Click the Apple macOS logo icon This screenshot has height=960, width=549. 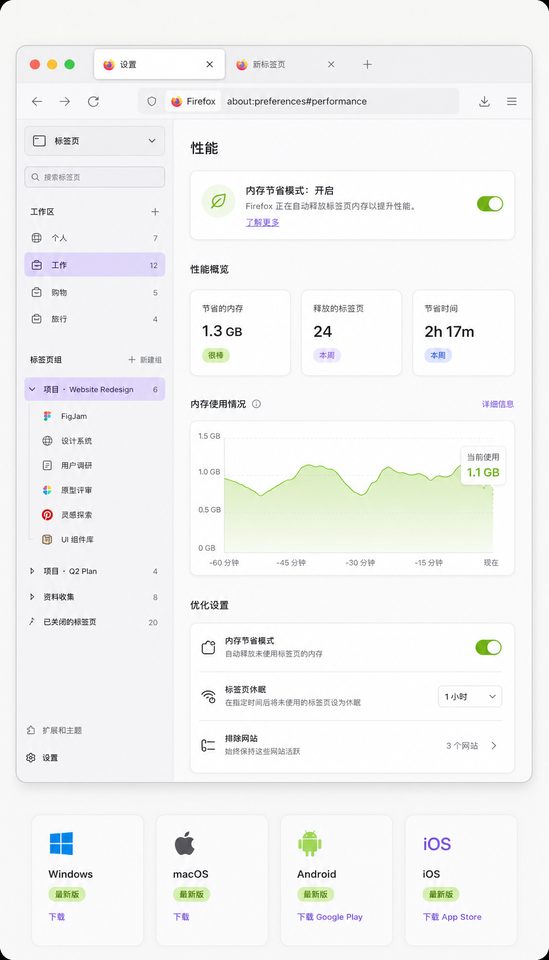(x=185, y=844)
